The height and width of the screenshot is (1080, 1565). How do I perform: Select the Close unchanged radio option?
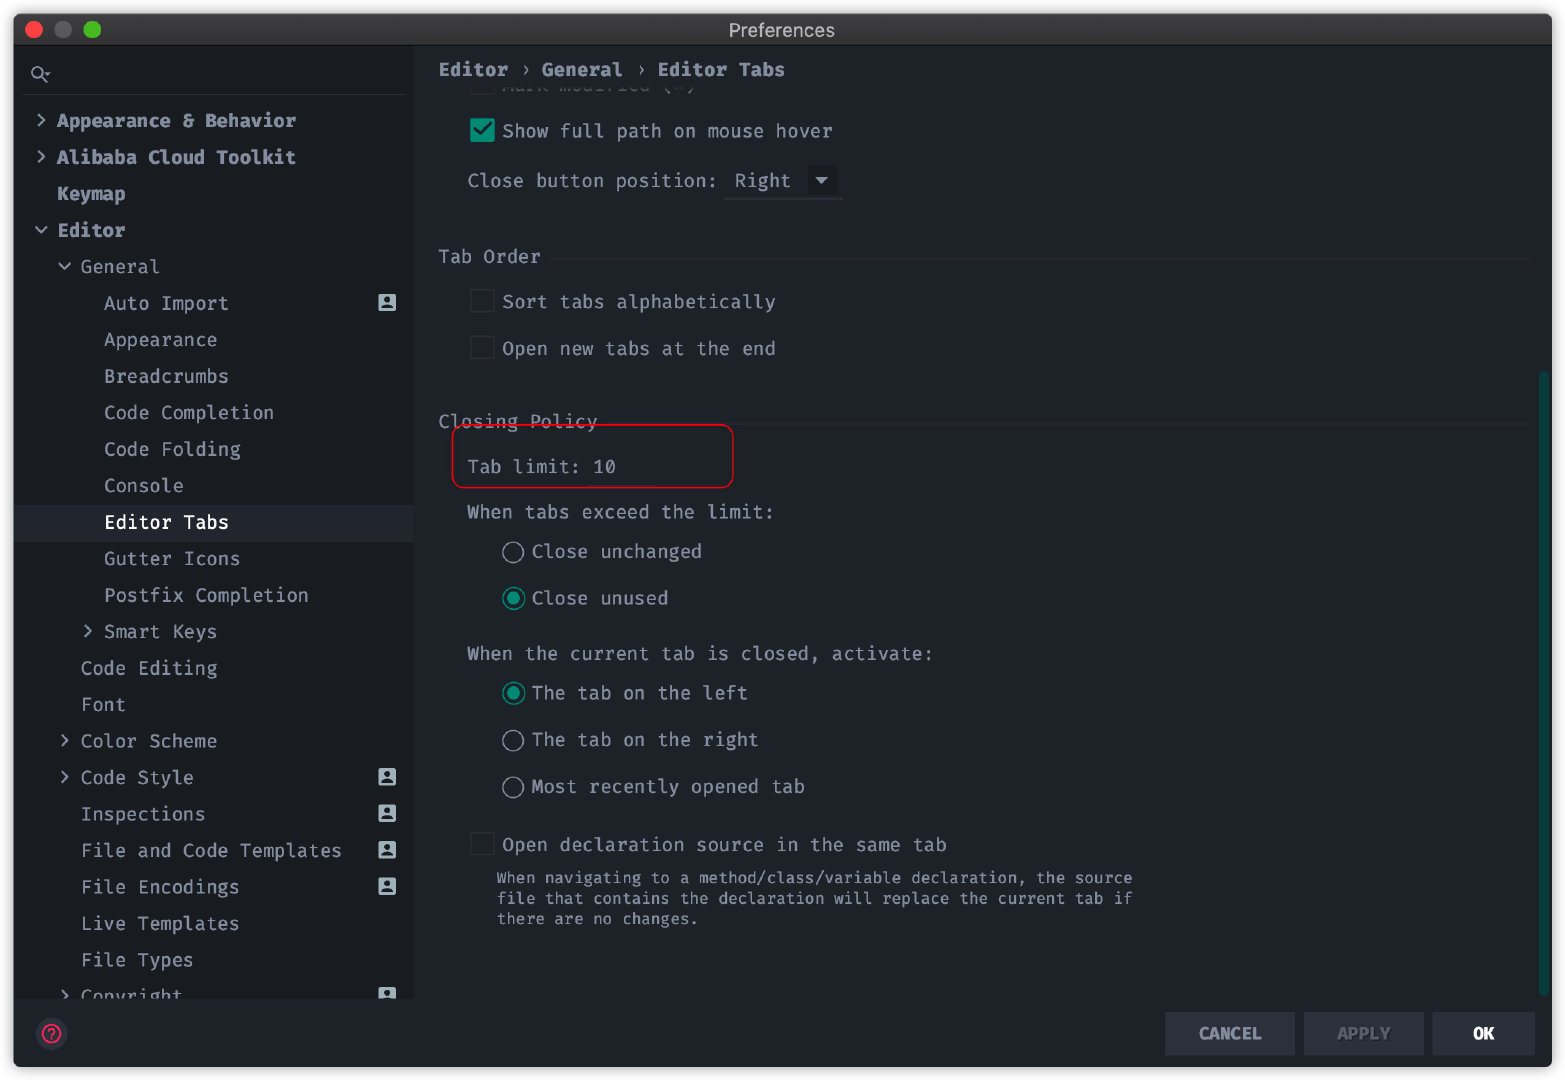513,552
